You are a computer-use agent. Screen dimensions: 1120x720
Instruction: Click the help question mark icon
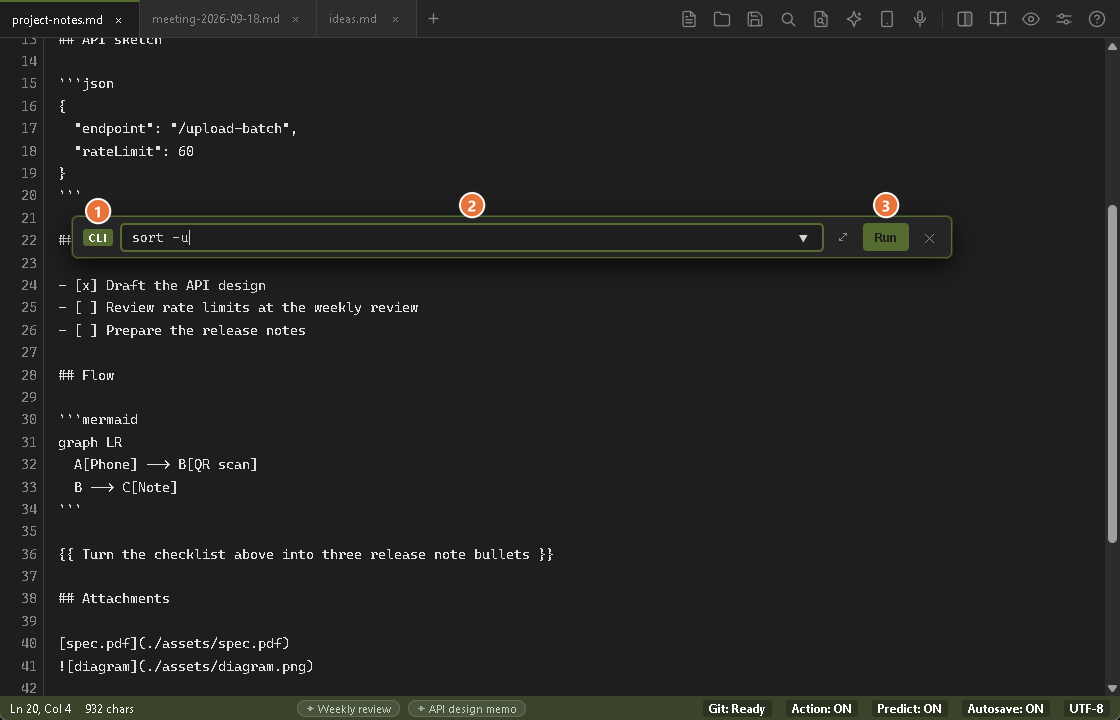[1096, 19]
